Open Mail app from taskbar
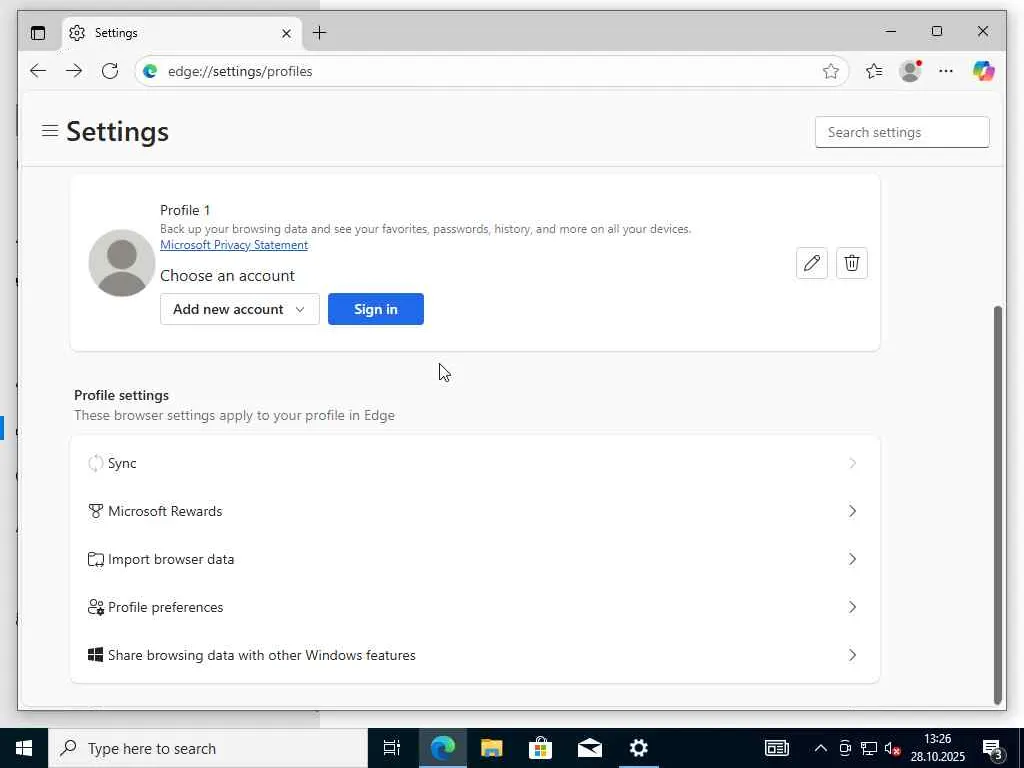This screenshot has height=768, width=1024. 590,748
